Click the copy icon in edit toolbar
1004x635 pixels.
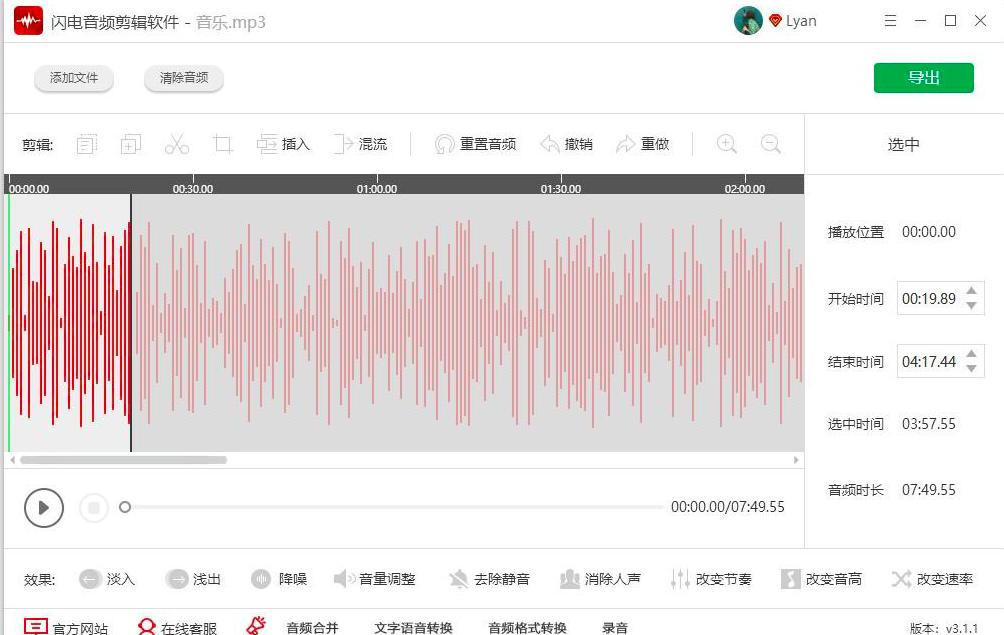point(87,144)
